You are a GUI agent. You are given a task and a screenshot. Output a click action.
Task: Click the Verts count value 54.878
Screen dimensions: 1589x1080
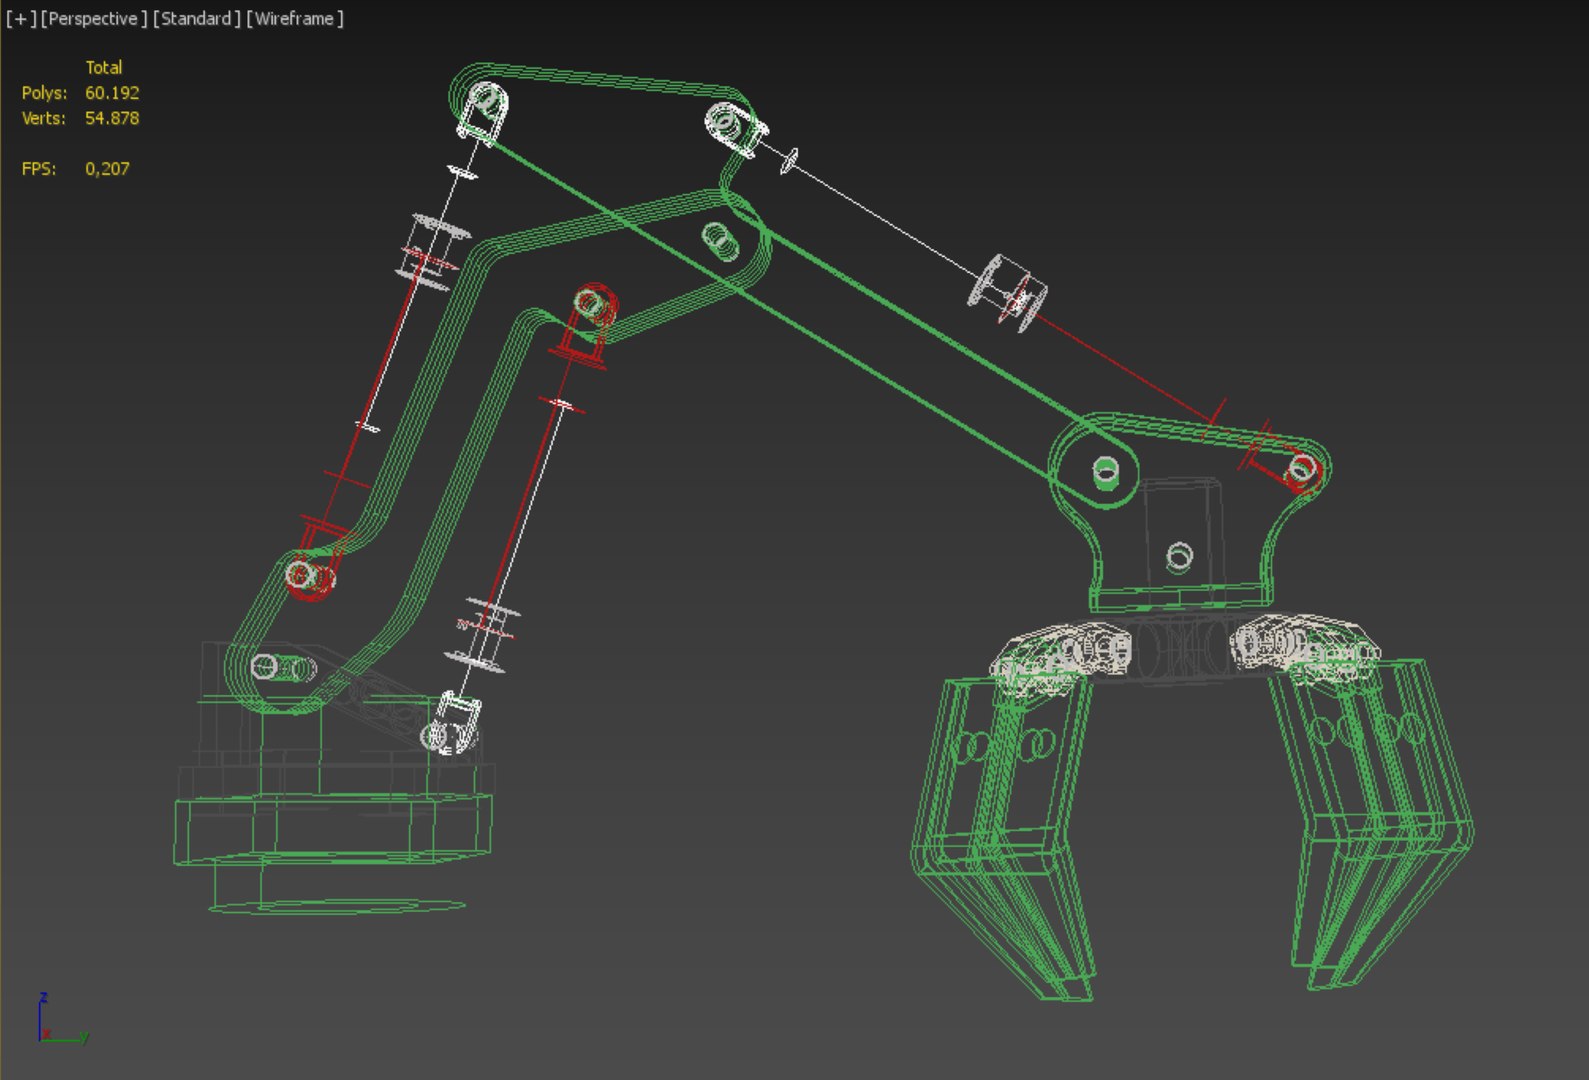coord(112,118)
